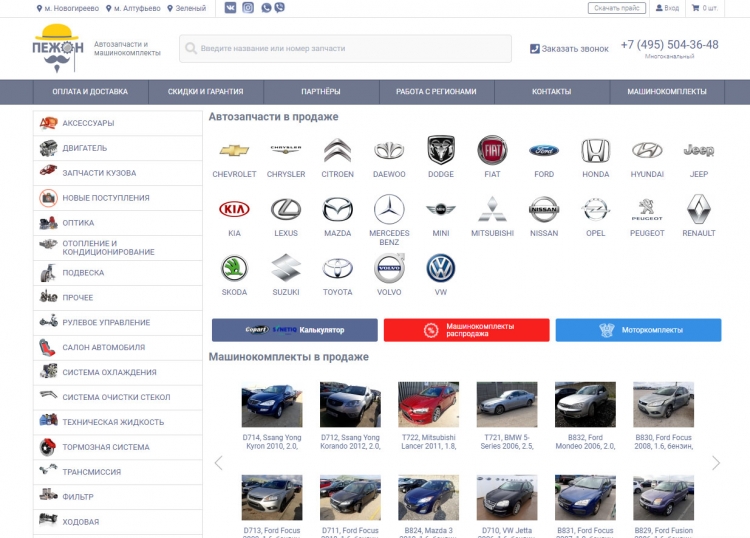
Task: Open the Рулевое управление category
Action: (118, 322)
